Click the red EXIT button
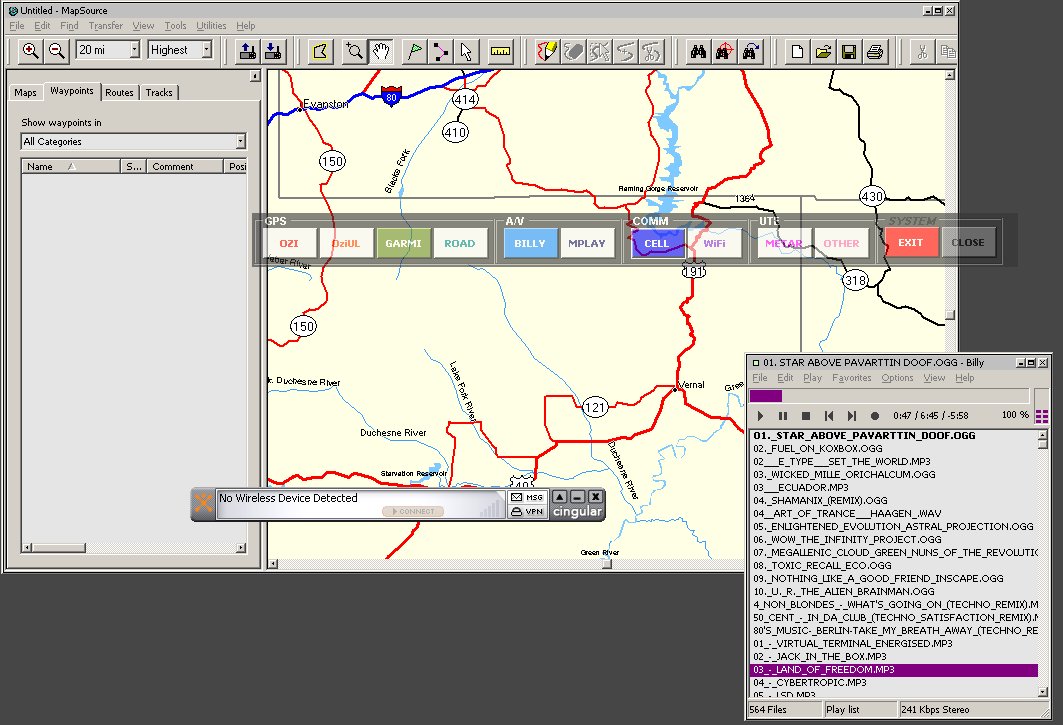The height and width of the screenshot is (725, 1063). pyautogui.click(x=911, y=243)
